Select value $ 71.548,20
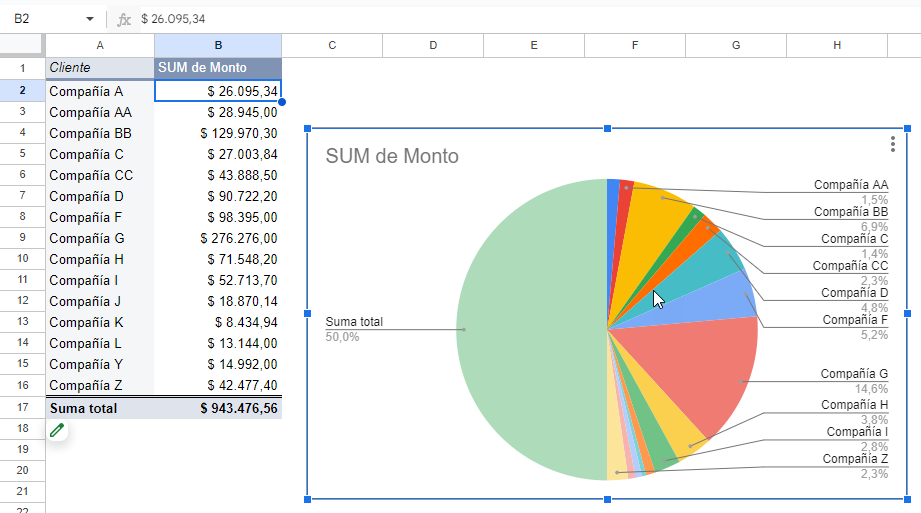Image resolution: width=921 pixels, height=513 pixels. [x=218, y=259]
